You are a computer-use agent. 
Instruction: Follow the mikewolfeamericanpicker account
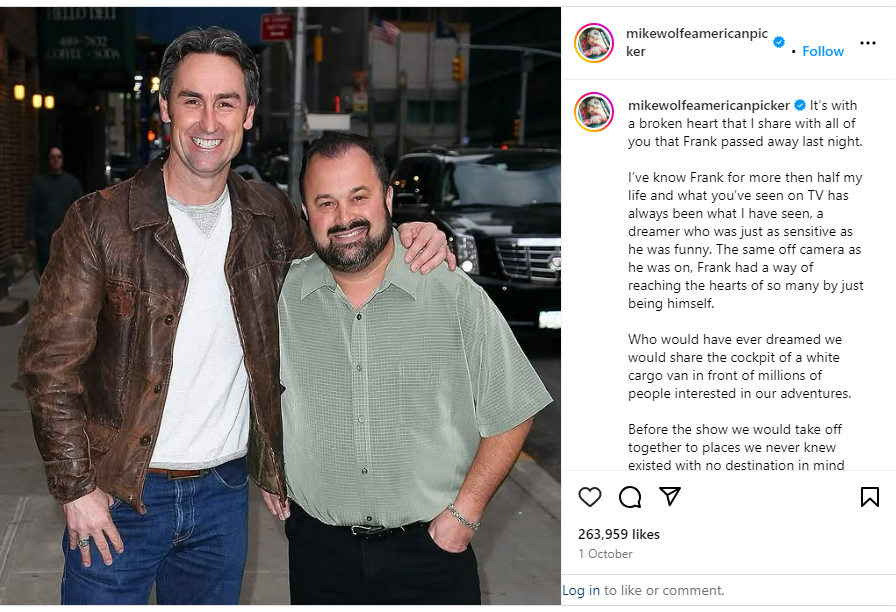click(823, 51)
